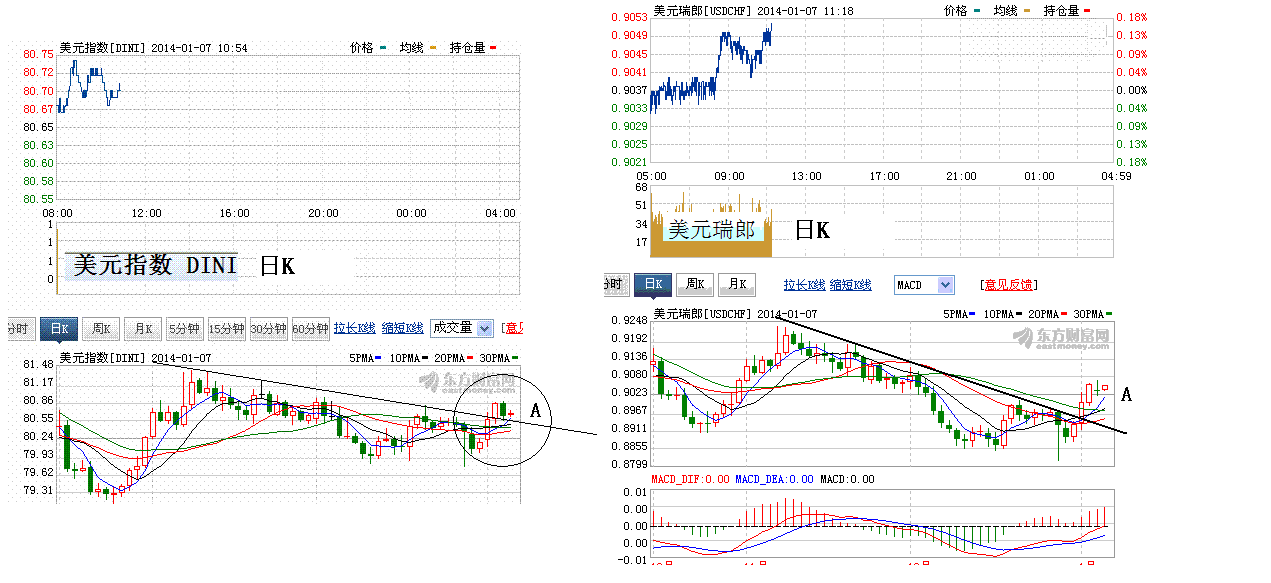Click the 30PMA legend on 美元指数 daily chart

pyautogui.click(x=498, y=358)
